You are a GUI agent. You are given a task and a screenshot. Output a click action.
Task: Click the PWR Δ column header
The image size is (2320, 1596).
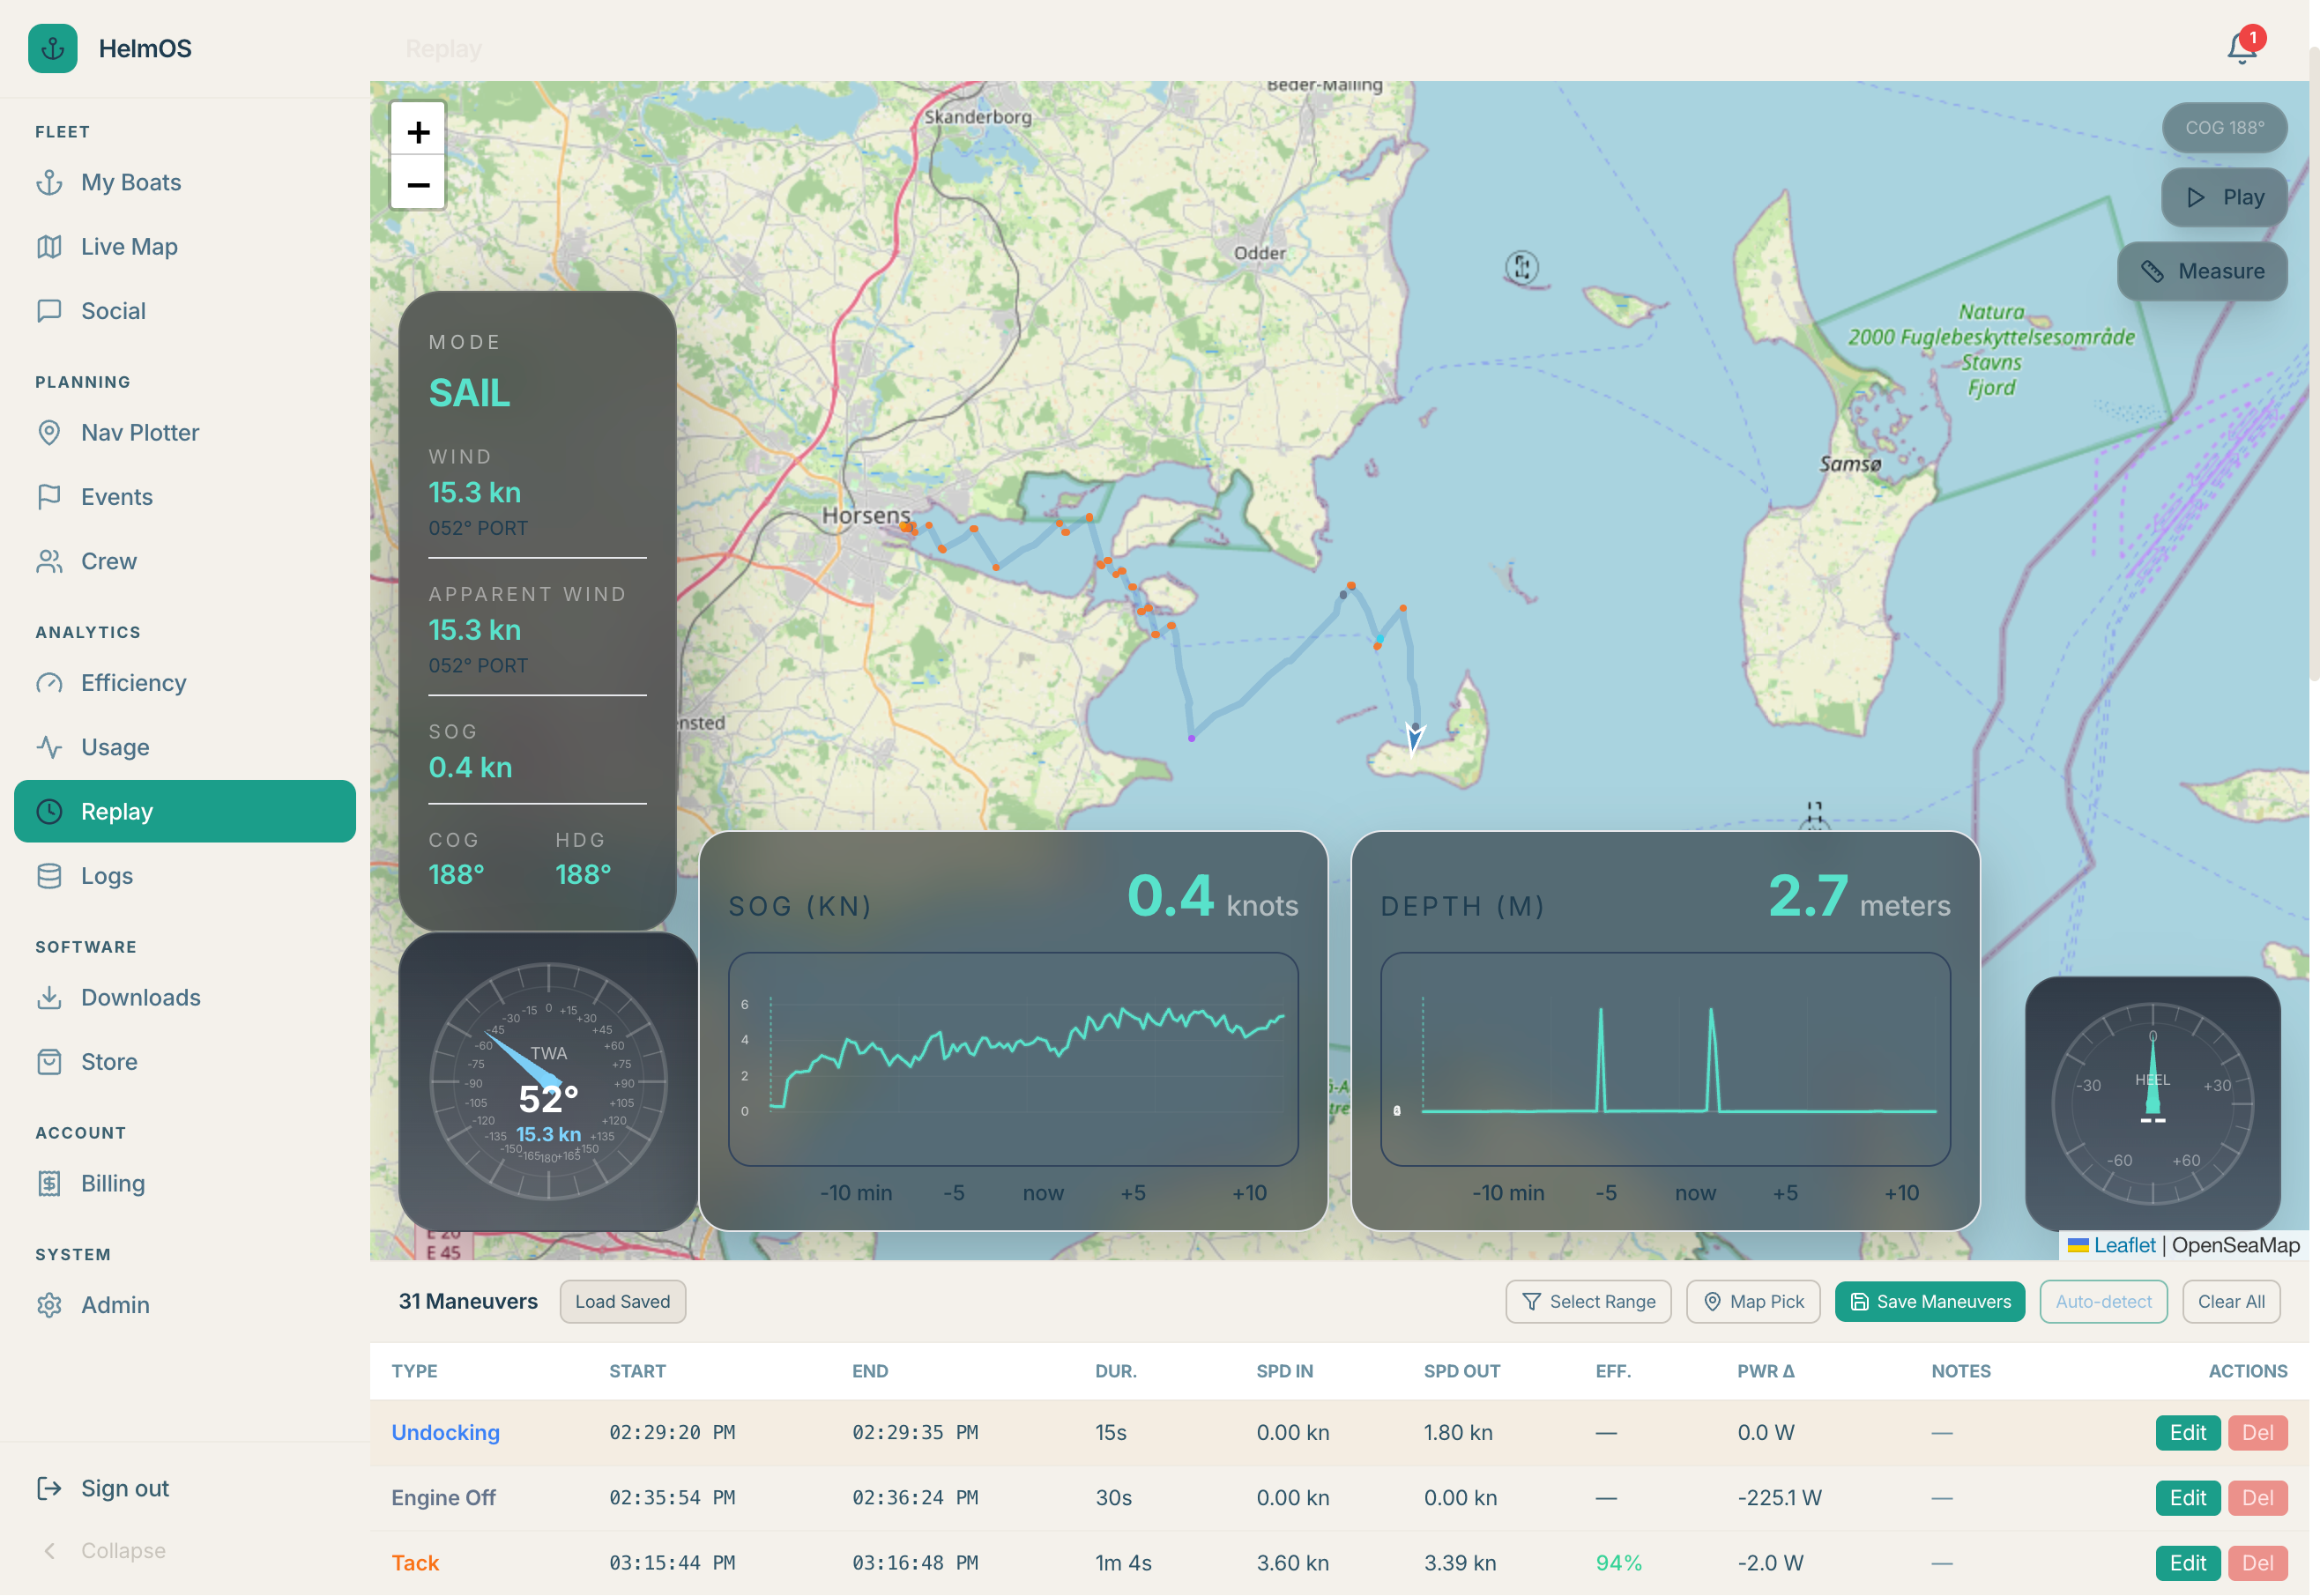1766,1372
